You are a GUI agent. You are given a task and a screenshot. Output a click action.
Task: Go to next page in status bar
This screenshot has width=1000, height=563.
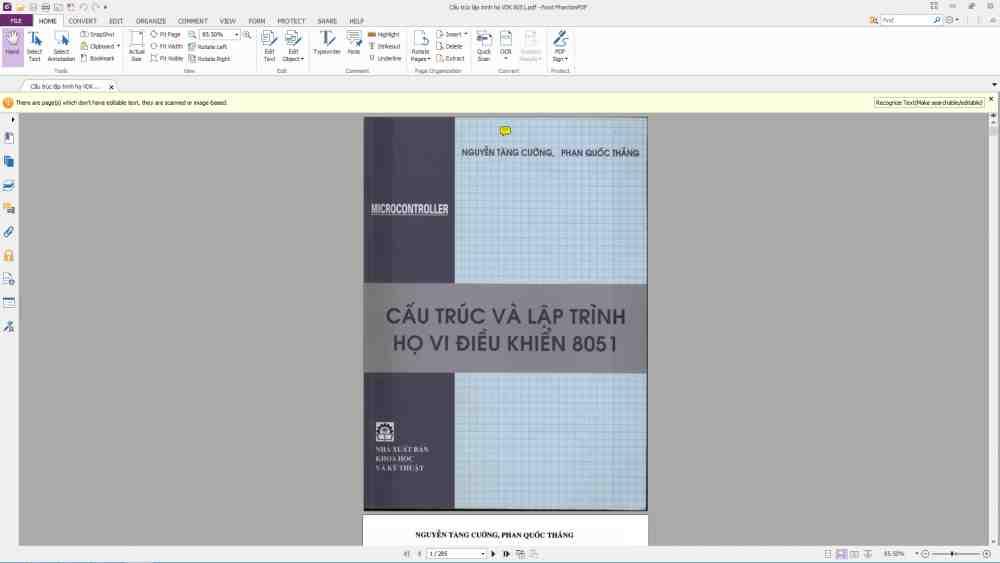493,553
